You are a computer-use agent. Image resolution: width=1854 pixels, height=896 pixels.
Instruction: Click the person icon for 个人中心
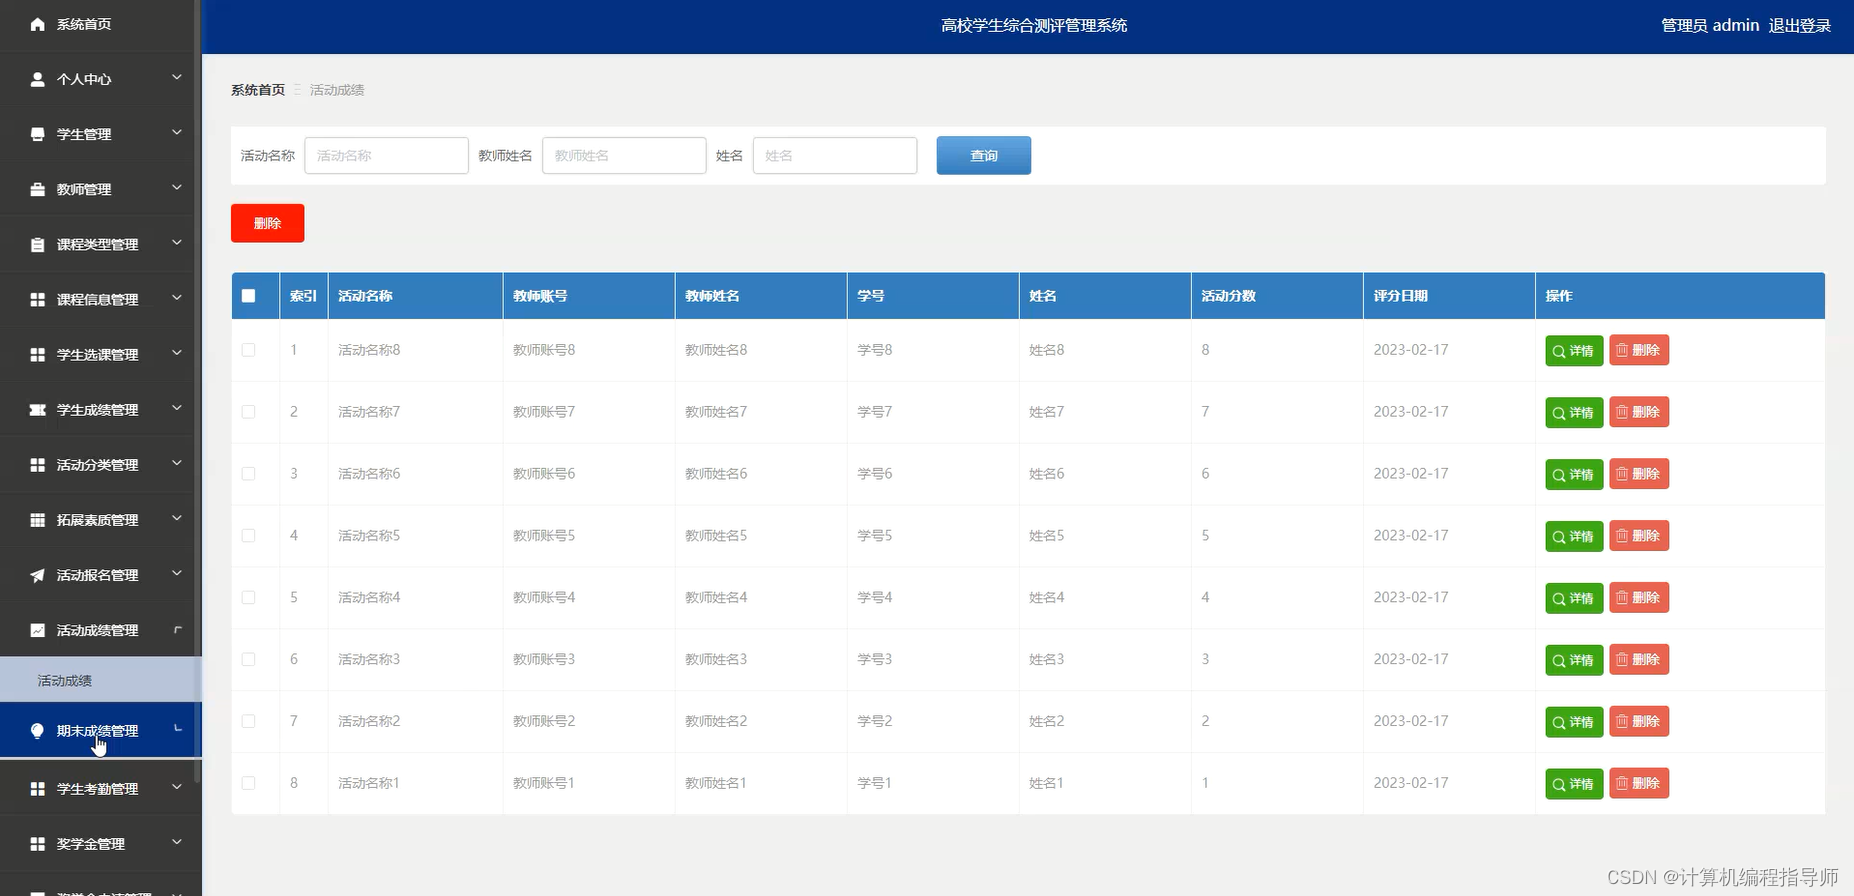pos(37,79)
